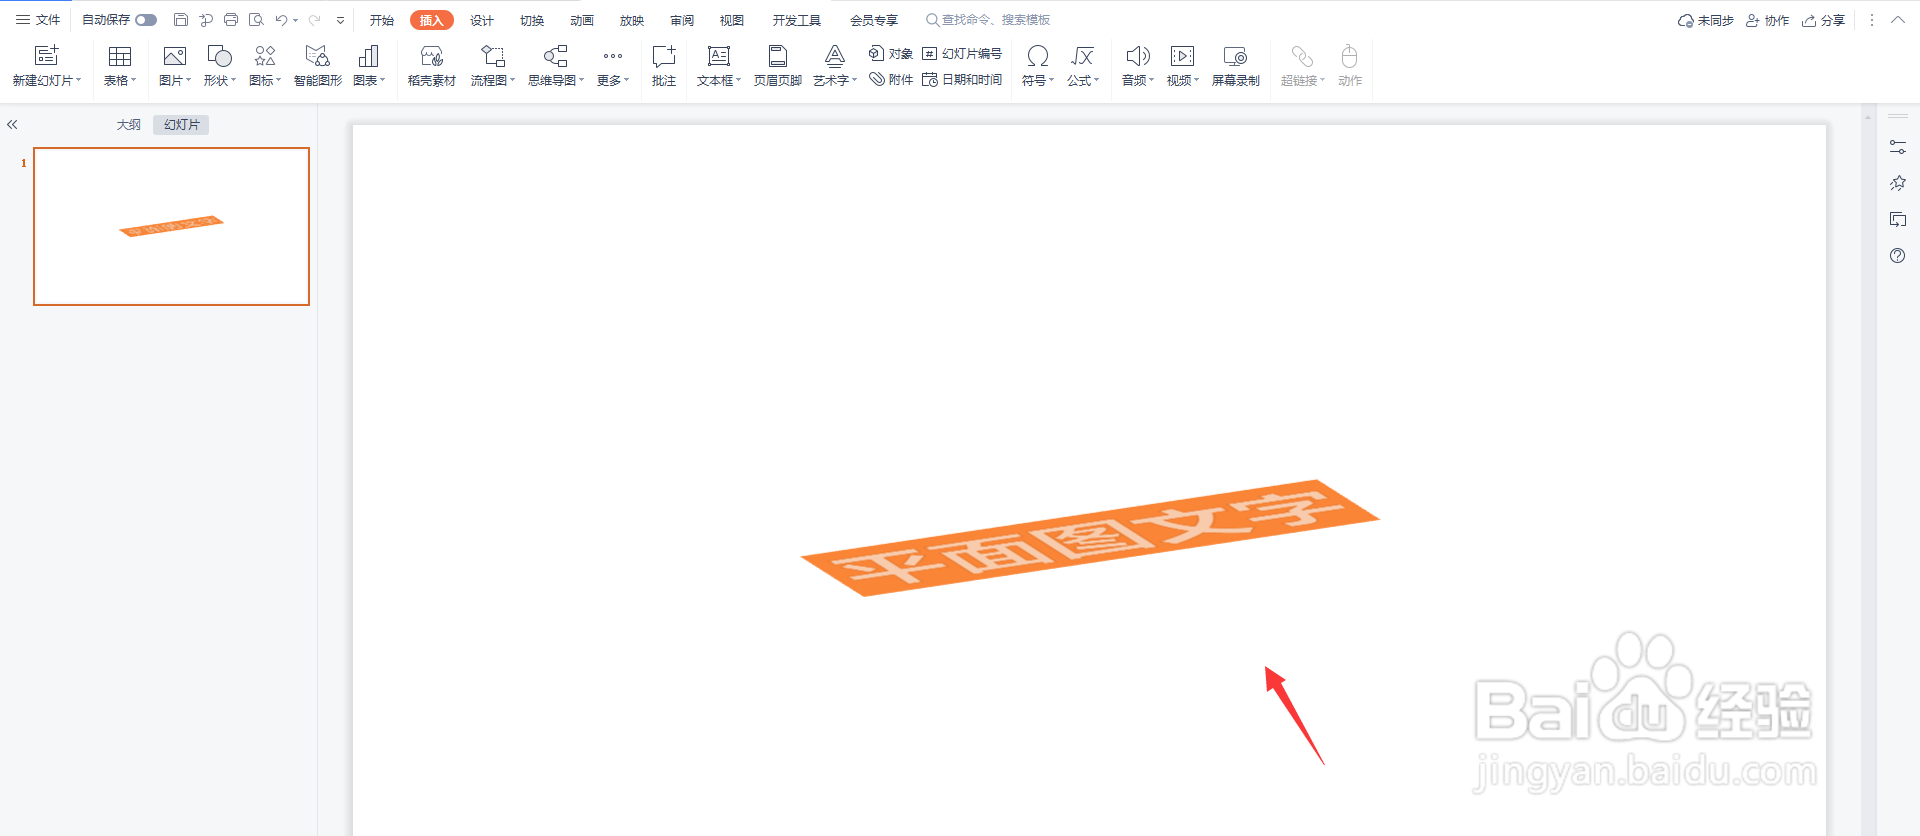1920x836 pixels.
Task: Click the save icon in quick toolbar
Action: (181, 20)
